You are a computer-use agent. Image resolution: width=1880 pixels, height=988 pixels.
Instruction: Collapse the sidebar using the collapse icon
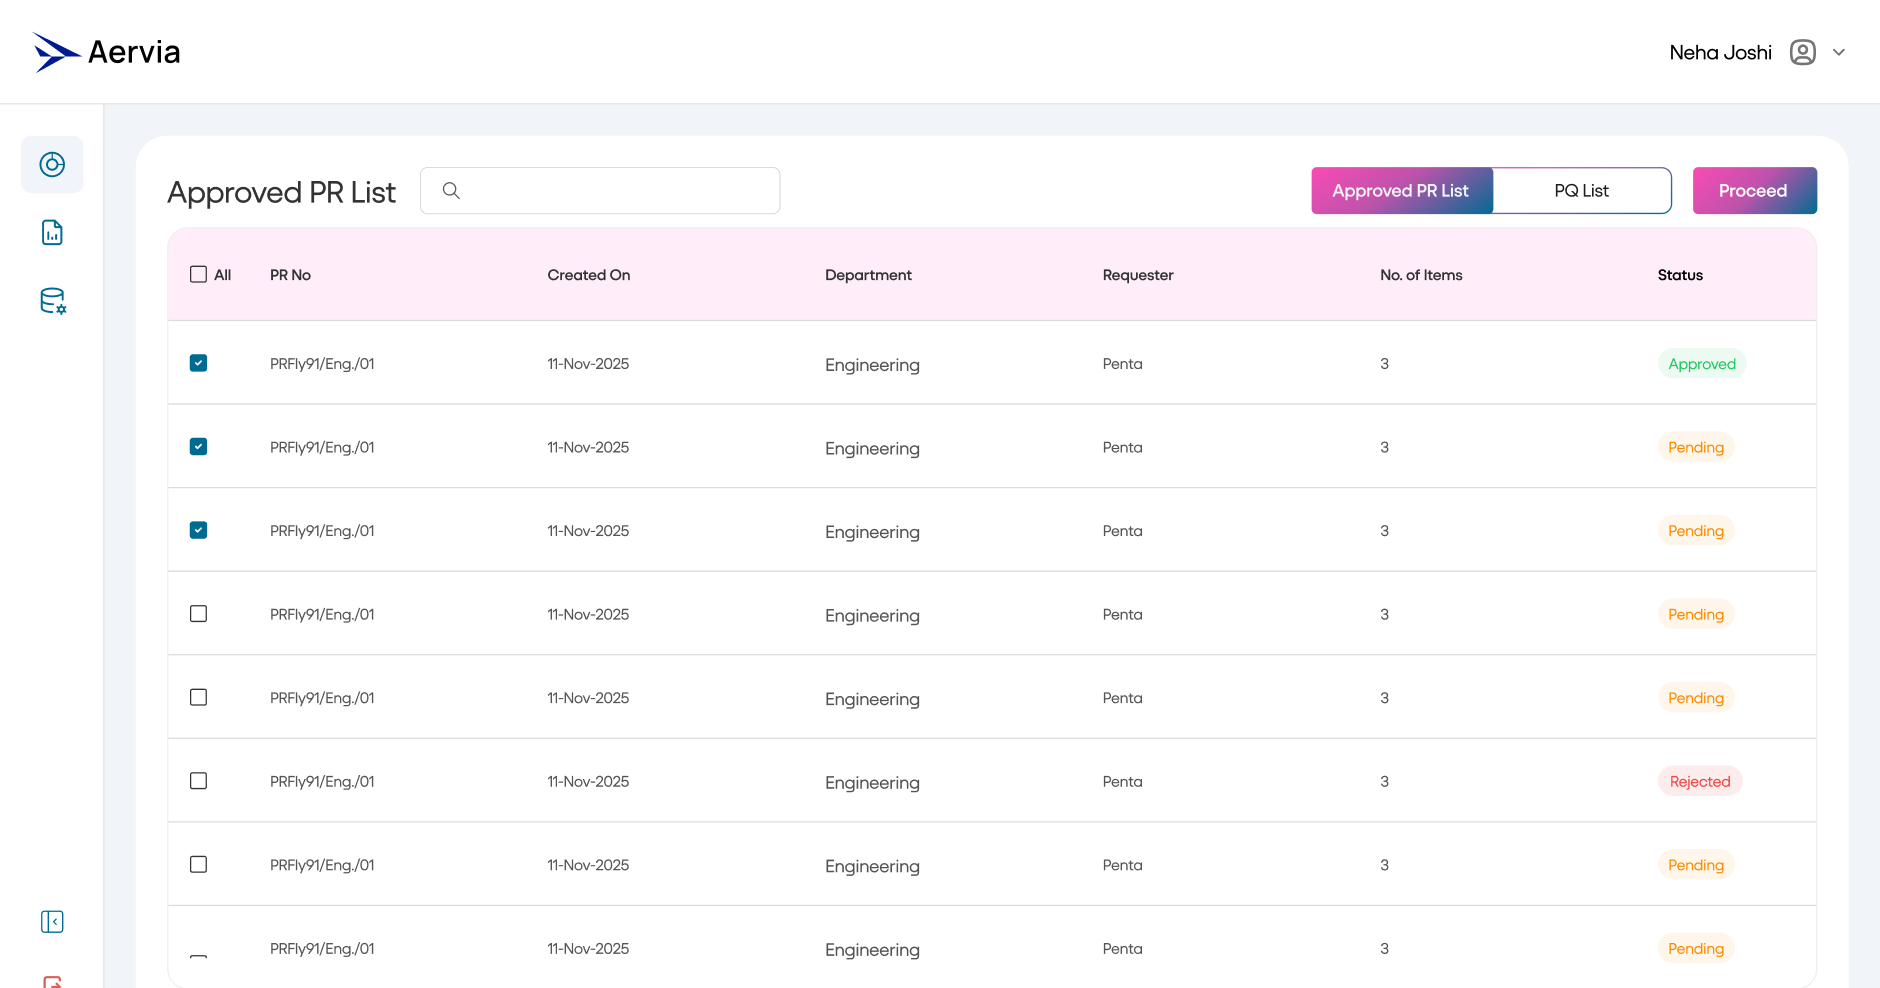coord(52,921)
